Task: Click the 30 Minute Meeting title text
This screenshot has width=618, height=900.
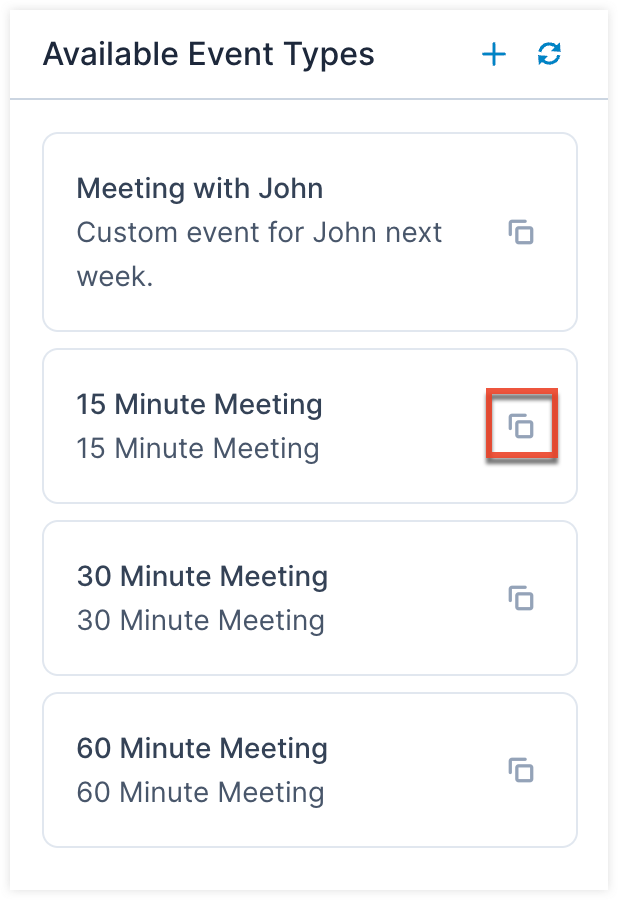Action: [203, 576]
